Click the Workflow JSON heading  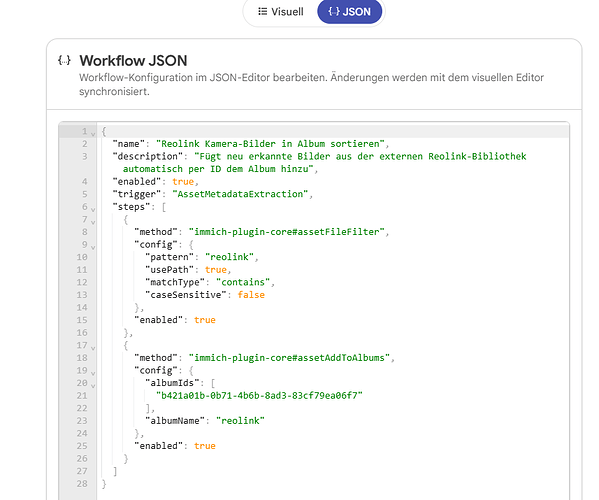point(133,61)
